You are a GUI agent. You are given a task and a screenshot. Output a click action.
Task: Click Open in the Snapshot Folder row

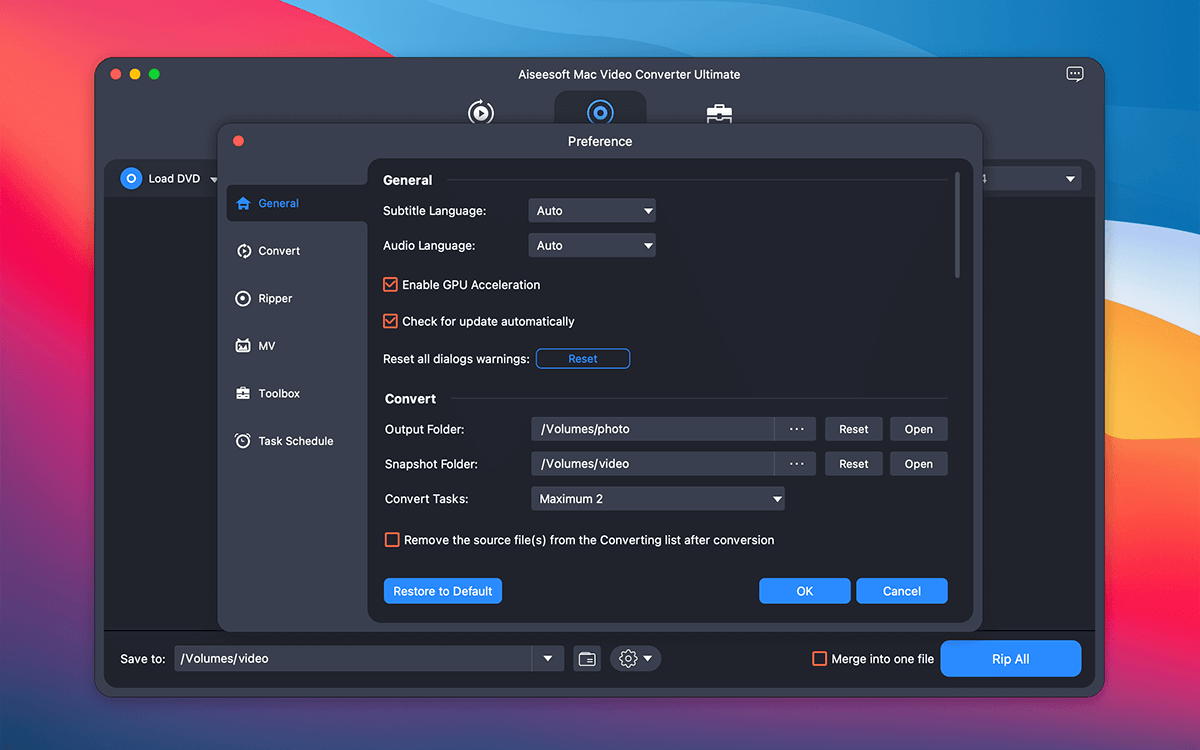pos(919,464)
